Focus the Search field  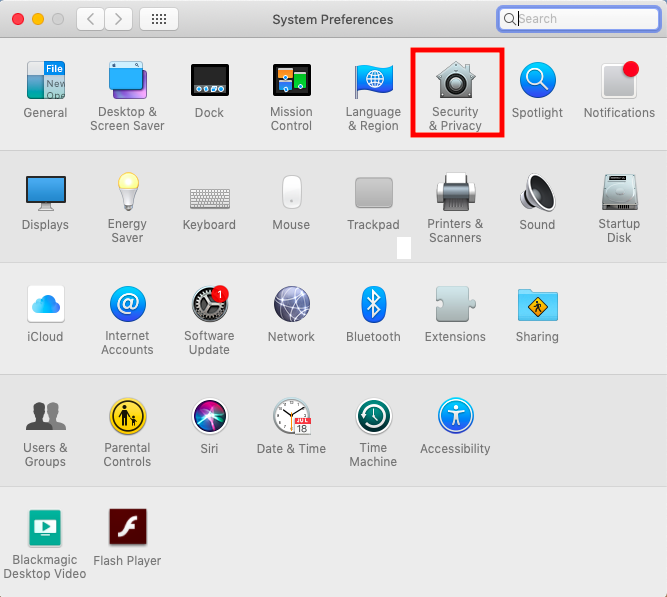click(x=579, y=19)
